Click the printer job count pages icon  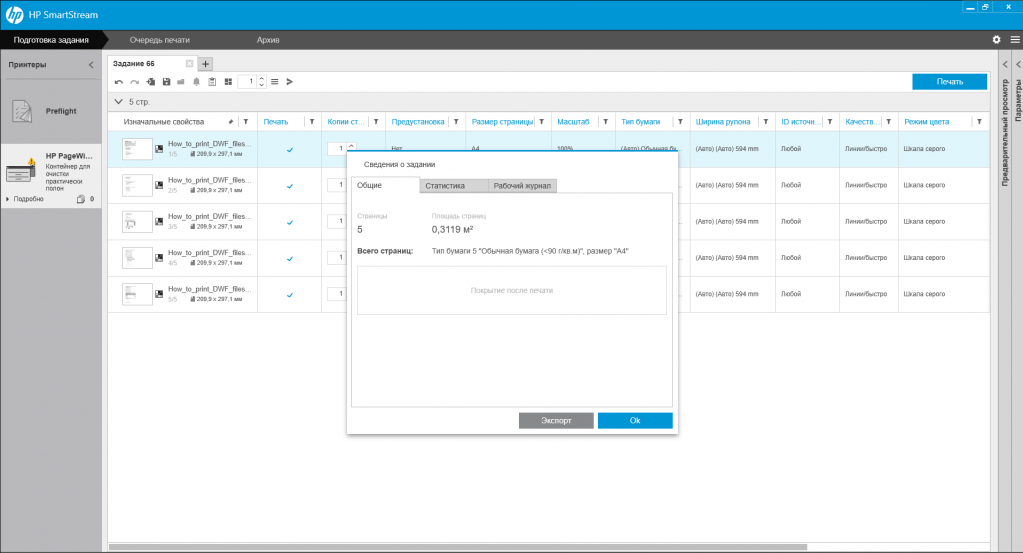[81, 199]
